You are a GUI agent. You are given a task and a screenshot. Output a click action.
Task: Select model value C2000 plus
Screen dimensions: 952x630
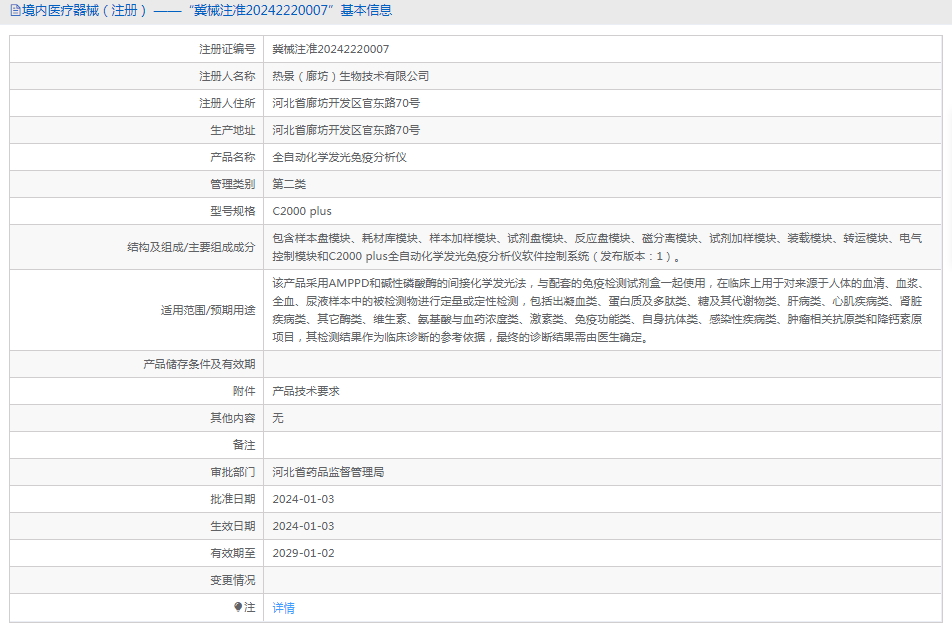point(302,211)
